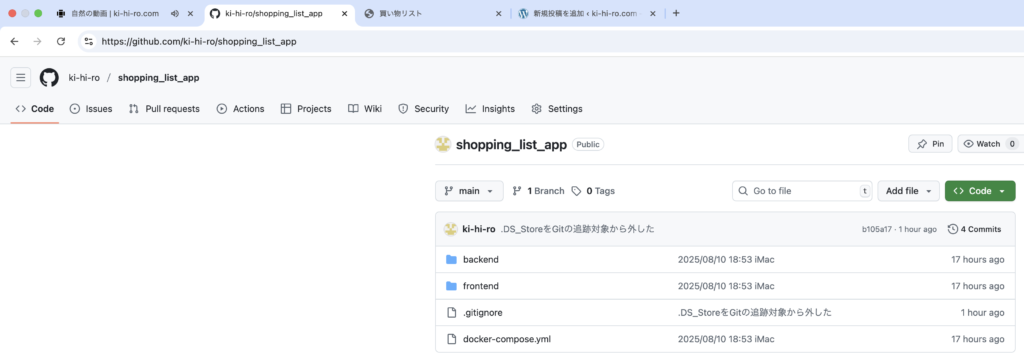Open the Actions tab
This screenshot has height=361, width=1024.
240,109
